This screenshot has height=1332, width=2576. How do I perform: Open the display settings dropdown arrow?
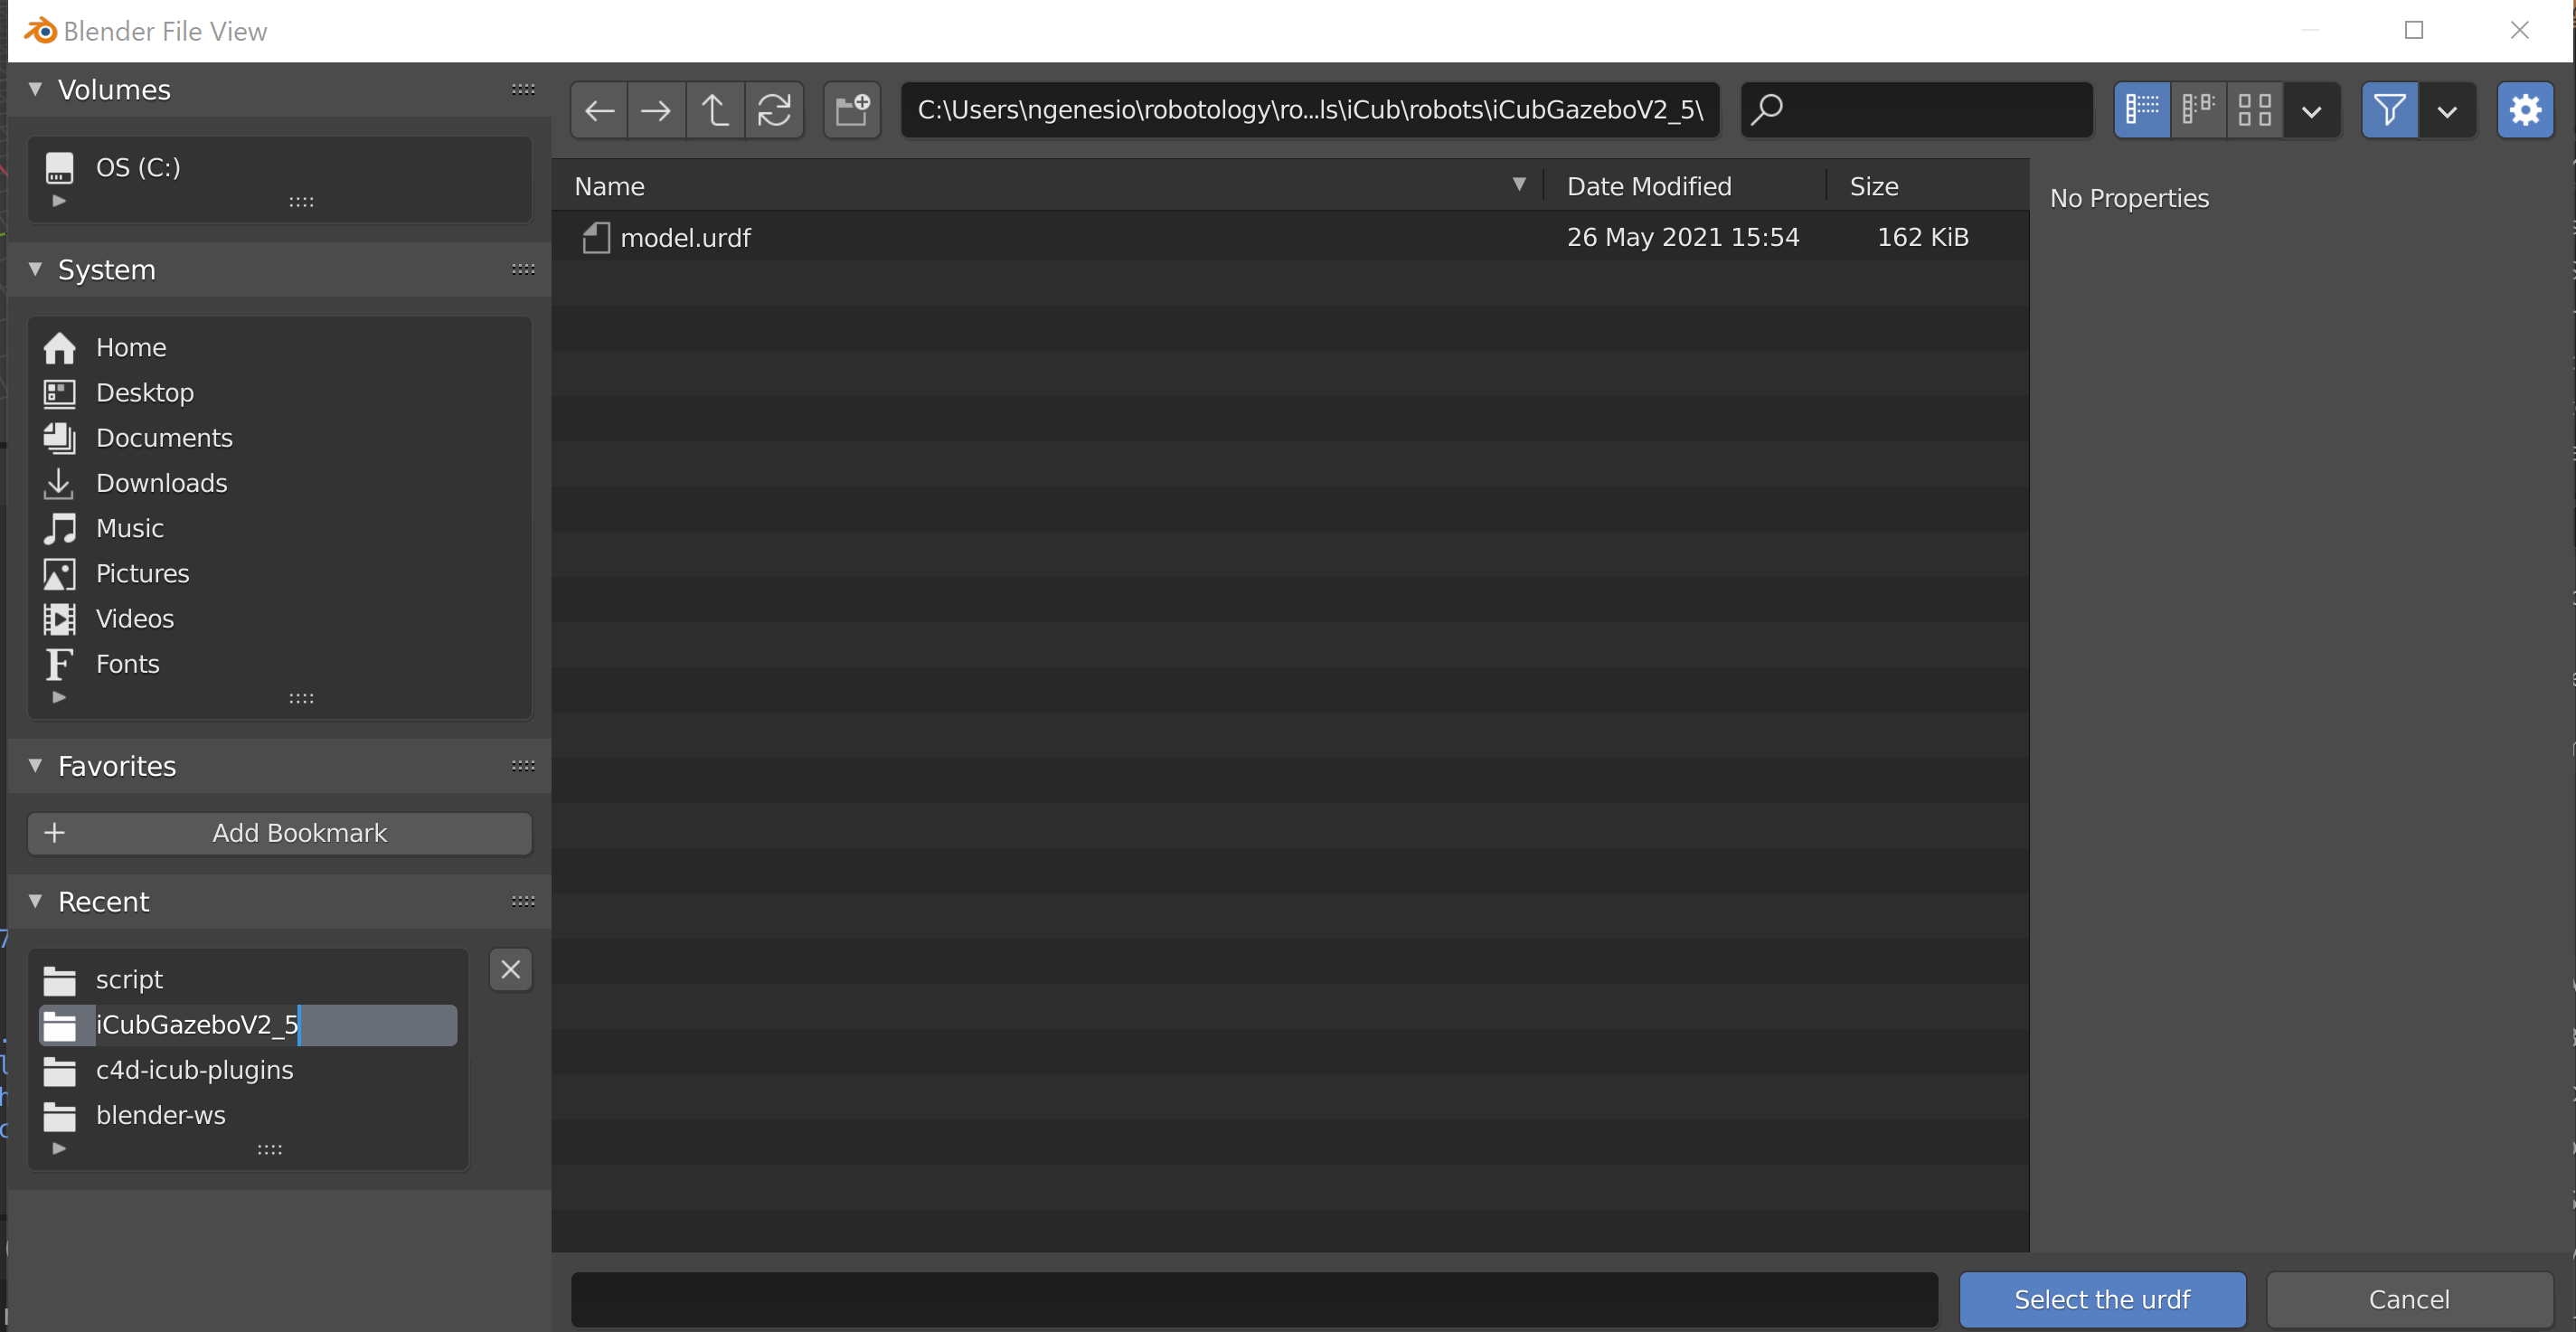2311,111
